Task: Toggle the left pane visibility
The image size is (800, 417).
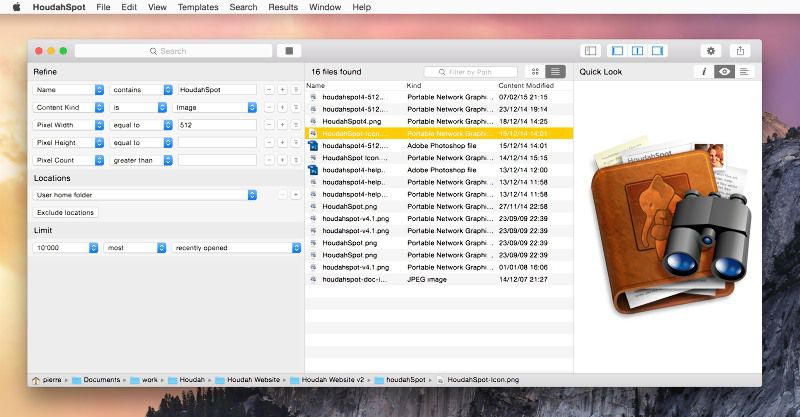Action: point(616,51)
